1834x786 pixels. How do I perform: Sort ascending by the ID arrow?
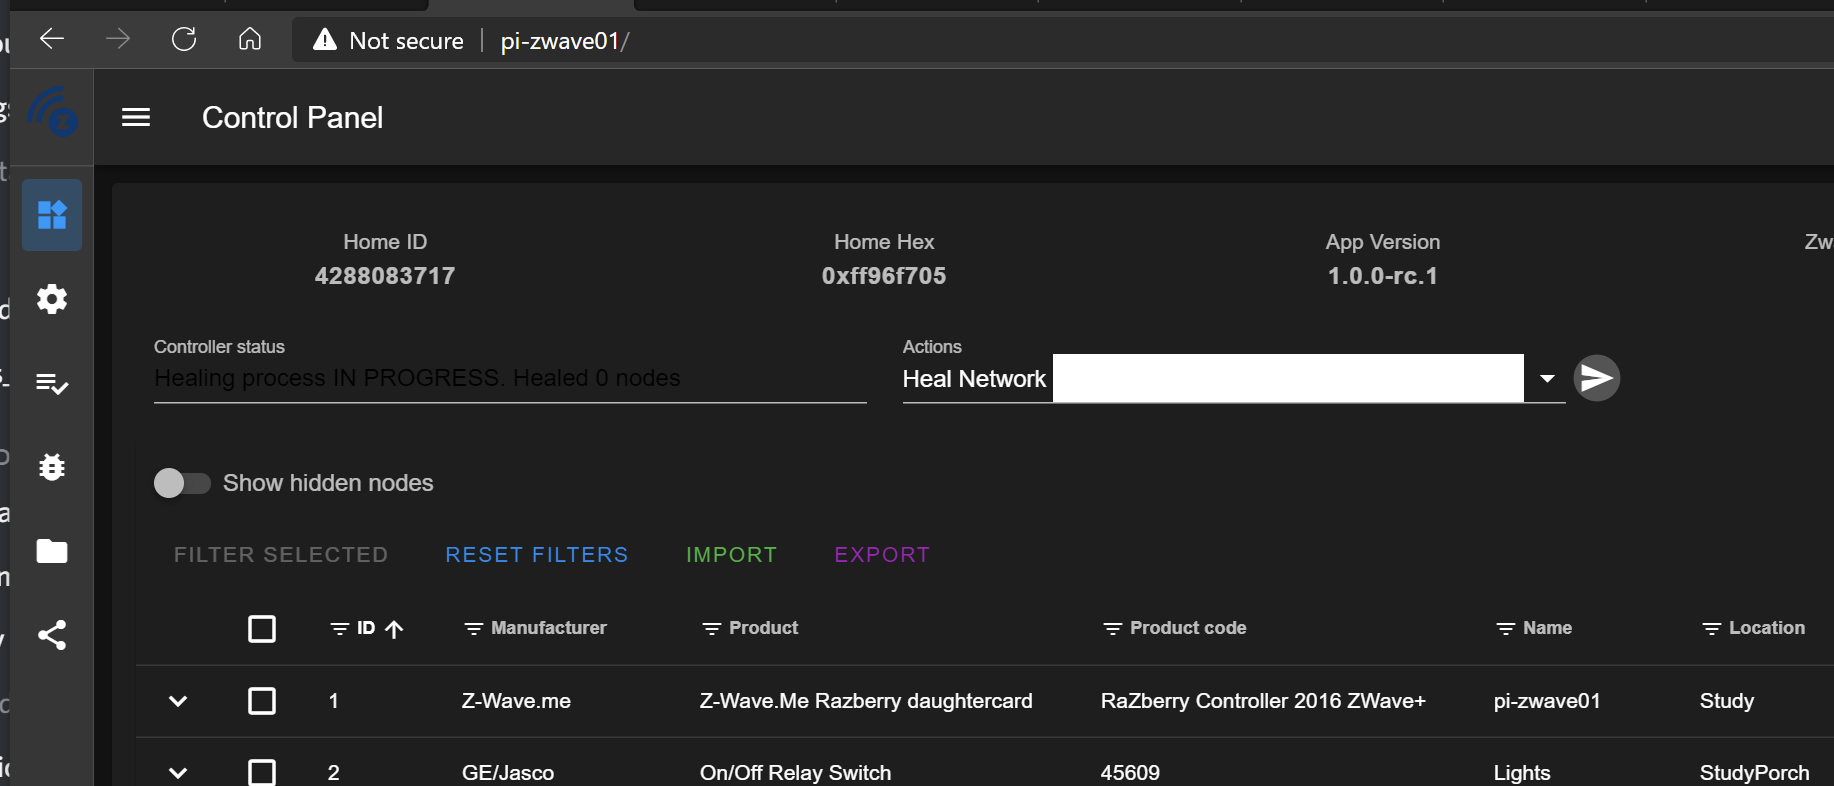(395, 629)
